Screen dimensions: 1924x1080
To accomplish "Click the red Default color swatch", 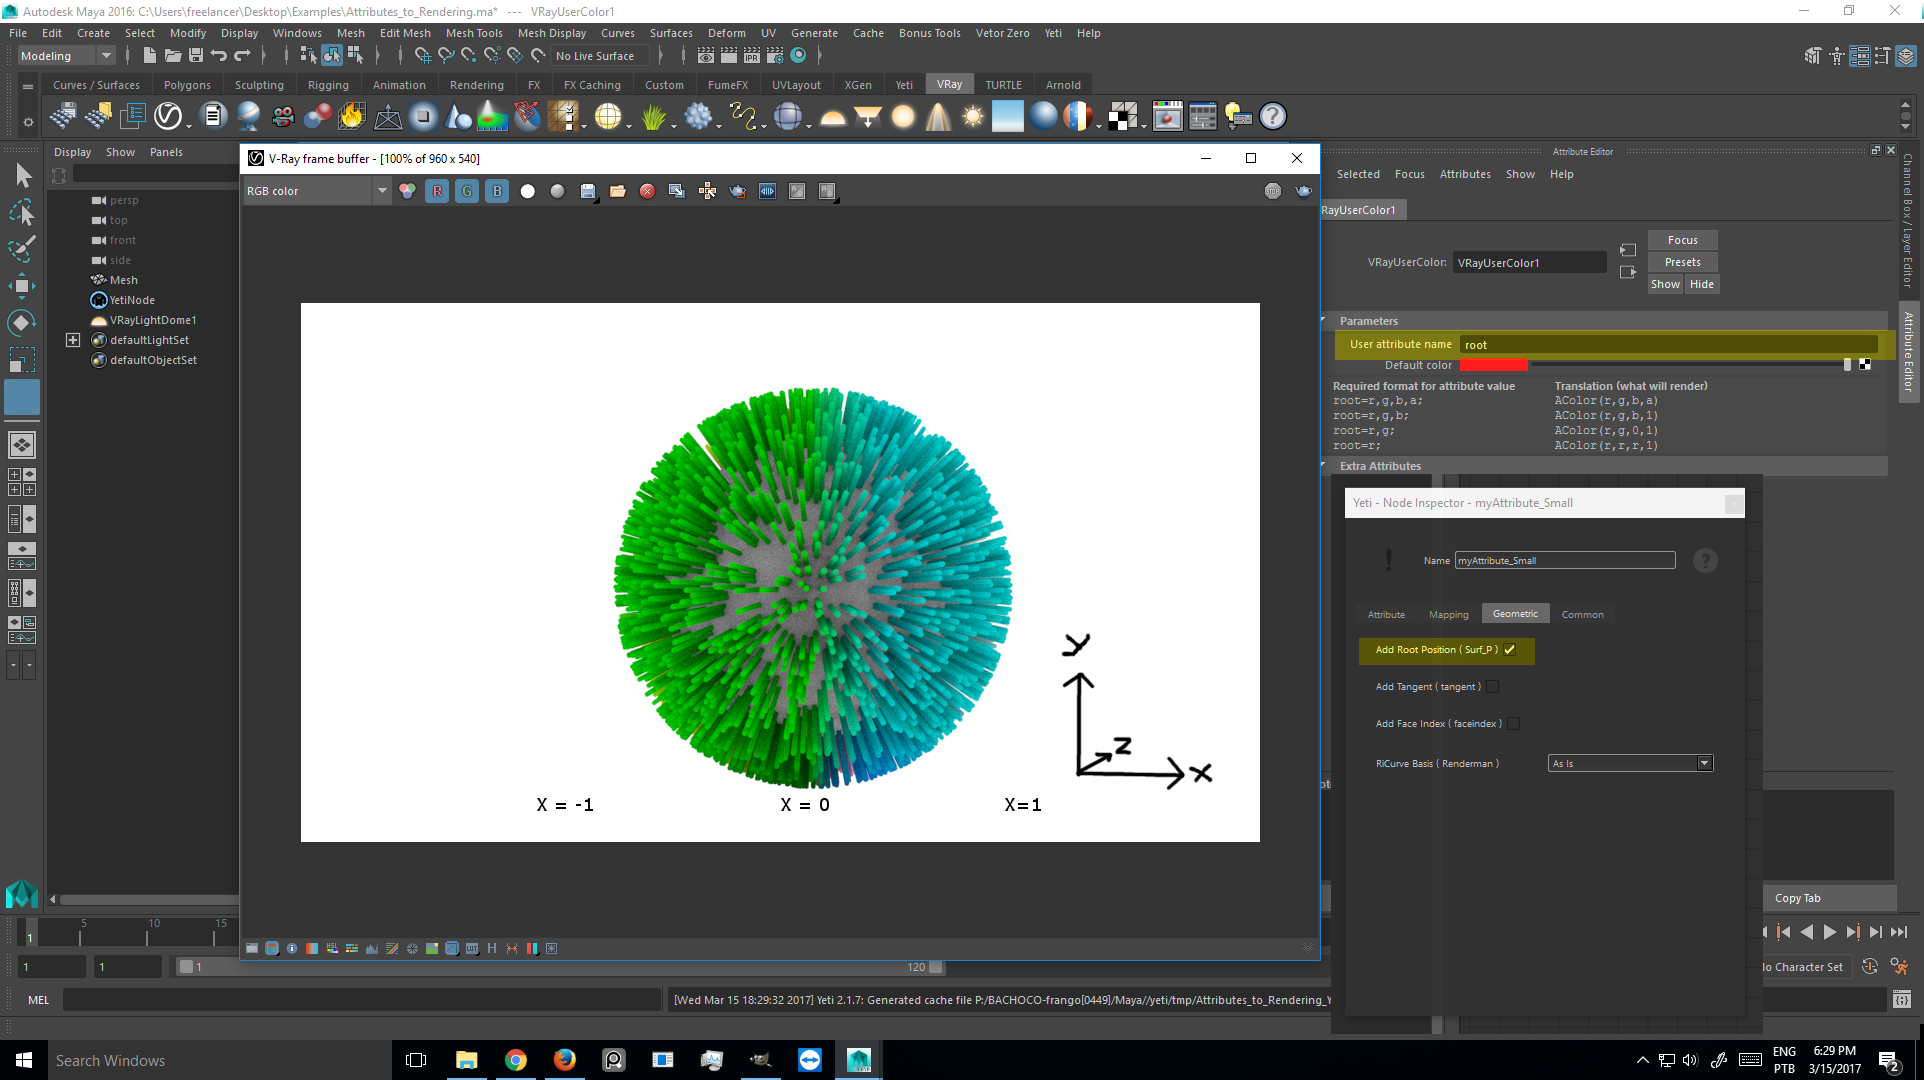I will (x=1493, y=365).
